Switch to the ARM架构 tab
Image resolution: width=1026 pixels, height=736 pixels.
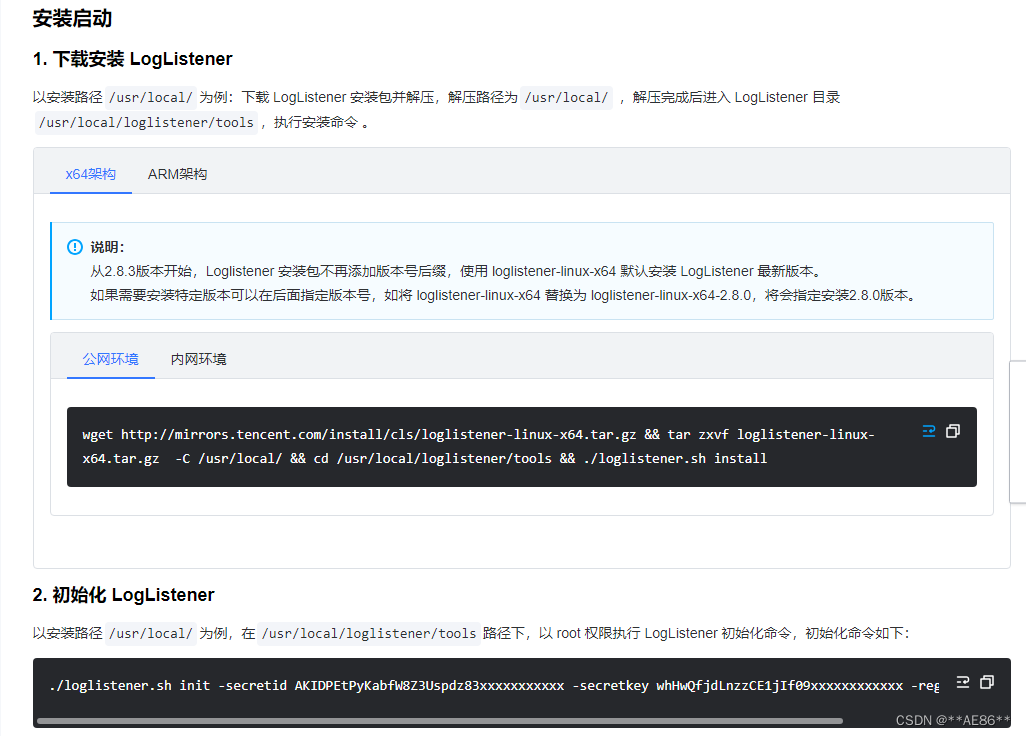pyautogui.click(x=177, y=174)
